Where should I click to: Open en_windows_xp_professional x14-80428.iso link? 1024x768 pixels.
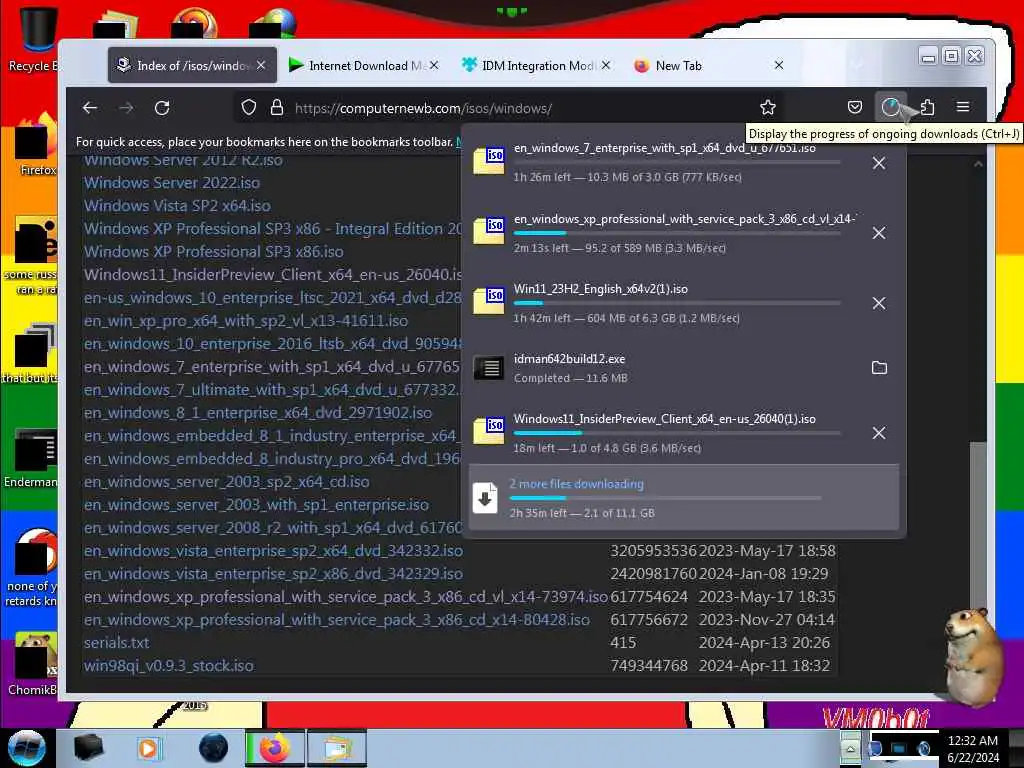click(336, 620)
